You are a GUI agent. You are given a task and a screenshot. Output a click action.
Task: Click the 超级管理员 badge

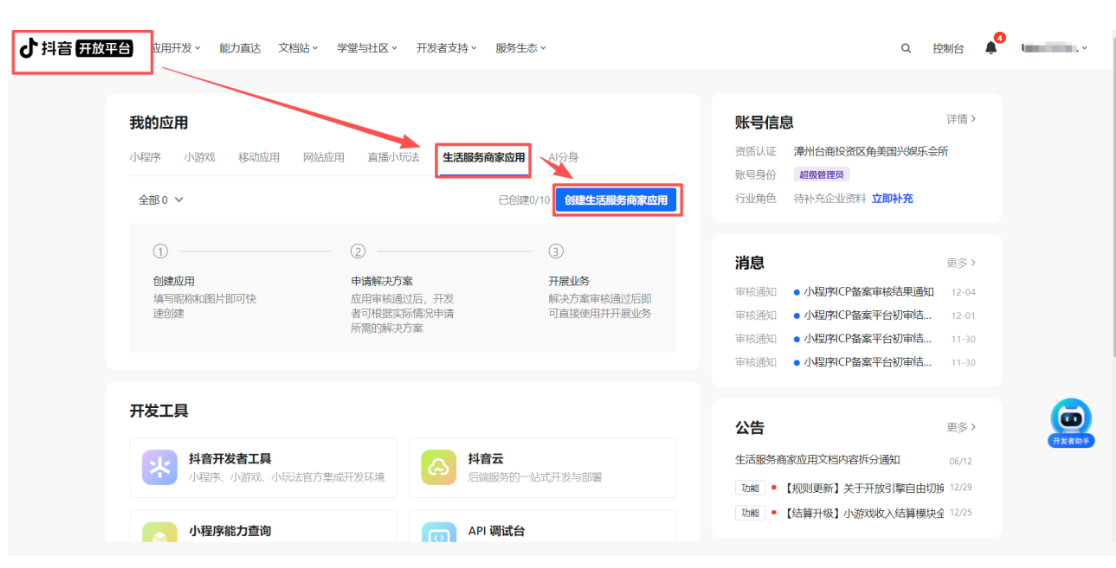tap(822, 175)
